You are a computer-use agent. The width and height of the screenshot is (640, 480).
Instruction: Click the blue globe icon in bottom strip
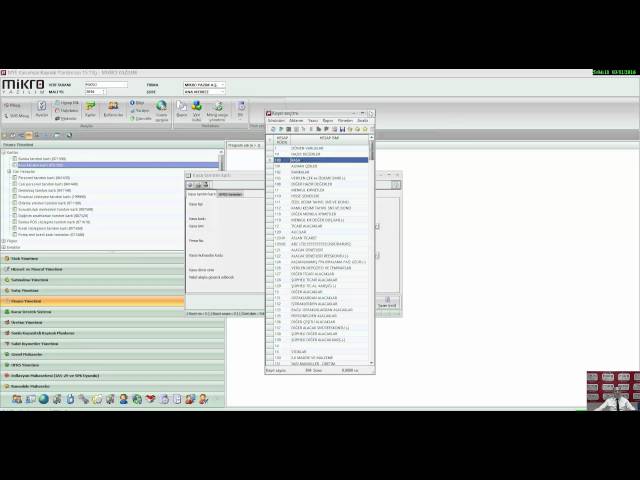[44, 399]
